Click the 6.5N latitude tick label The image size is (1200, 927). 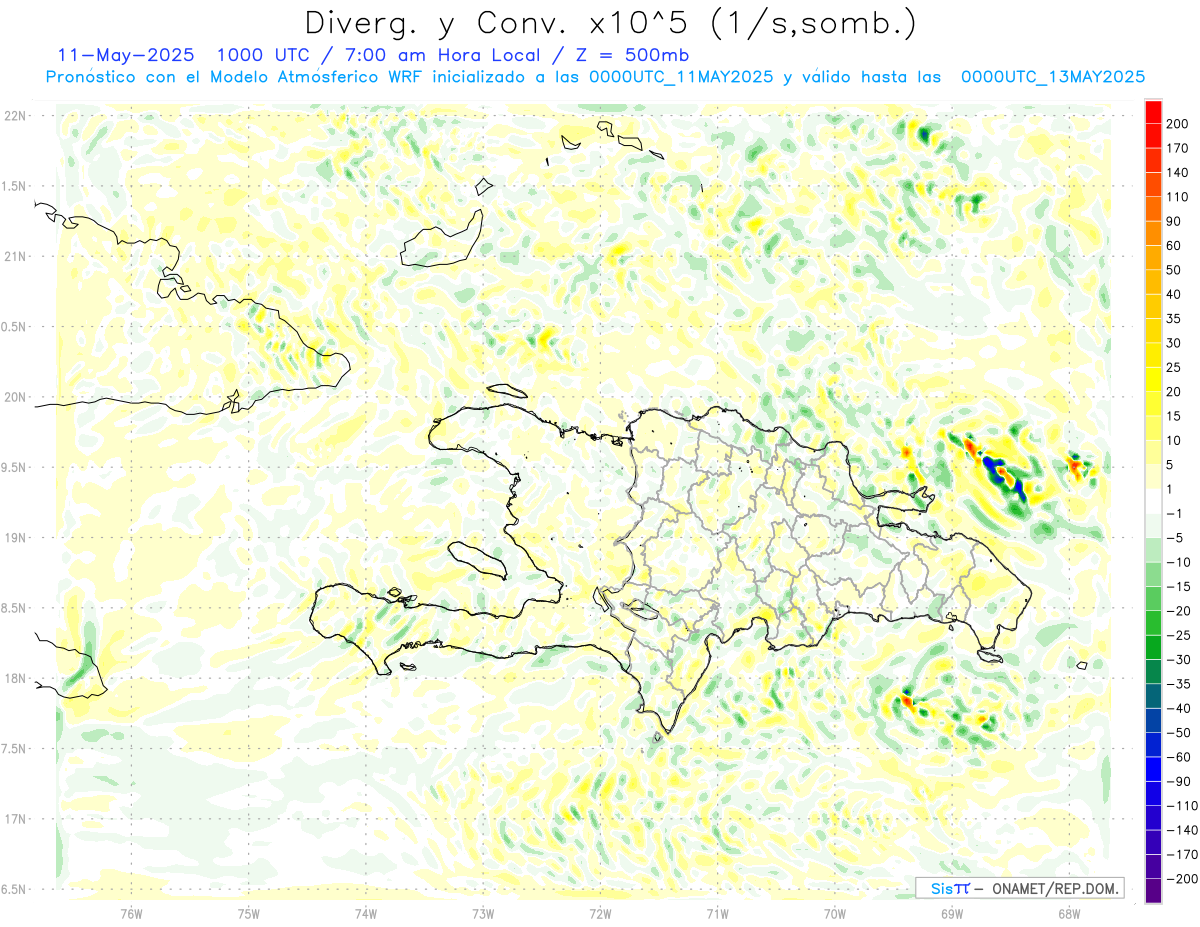pos(14,889)
